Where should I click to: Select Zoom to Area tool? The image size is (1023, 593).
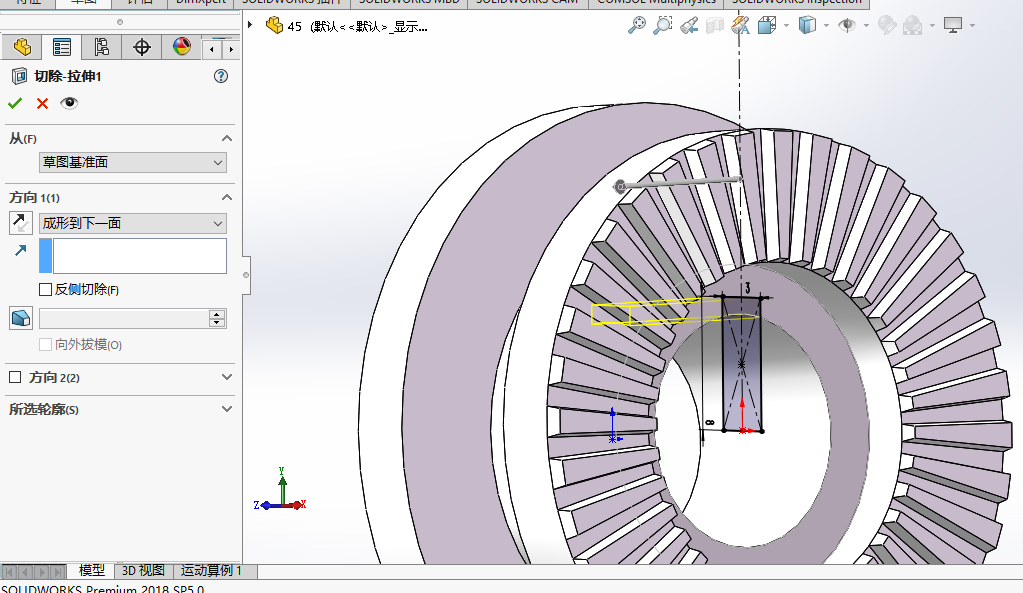(662, 25)
